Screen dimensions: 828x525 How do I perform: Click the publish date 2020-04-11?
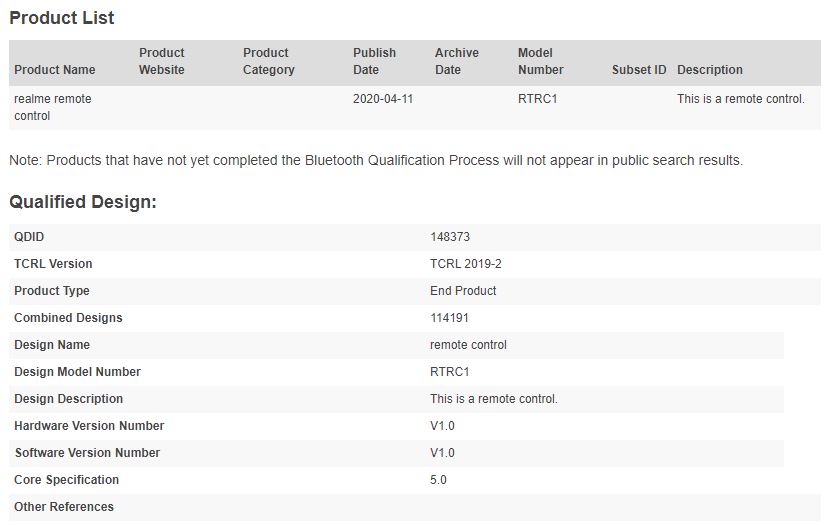[x=382, y=99]
